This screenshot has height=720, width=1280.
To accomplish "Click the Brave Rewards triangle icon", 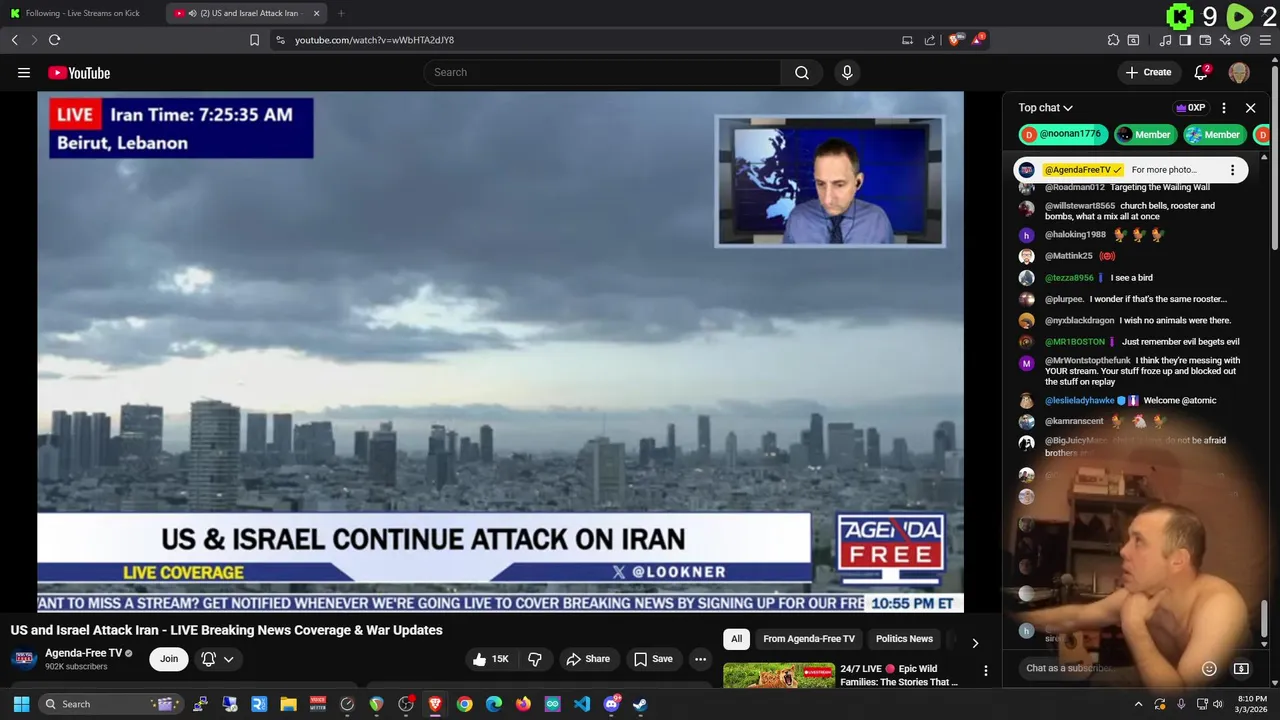I will click(979, 40).
